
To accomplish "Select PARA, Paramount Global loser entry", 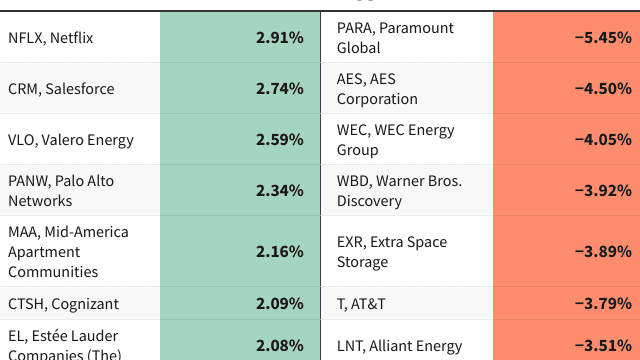I will tap(395, 38).
